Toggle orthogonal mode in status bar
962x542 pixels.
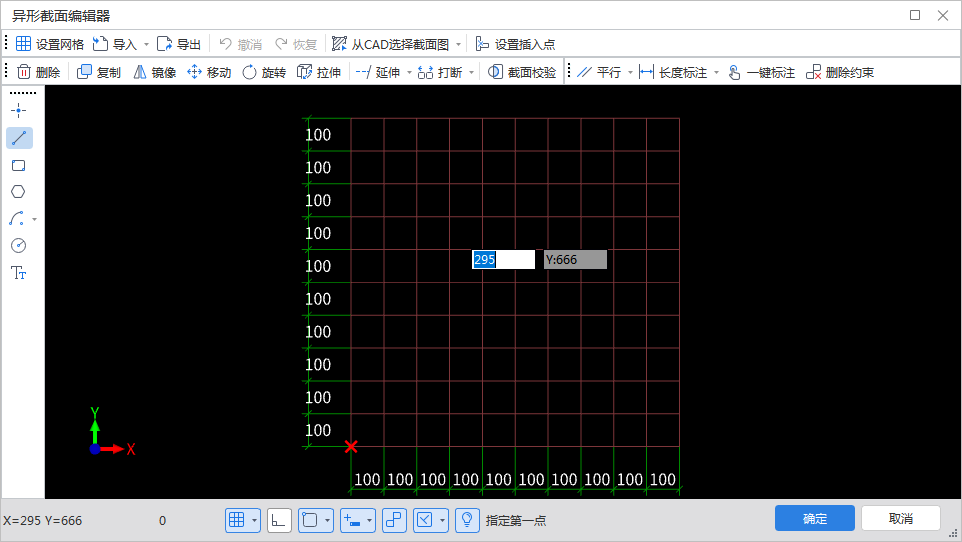pyautogui.click(x=279, y=520)
